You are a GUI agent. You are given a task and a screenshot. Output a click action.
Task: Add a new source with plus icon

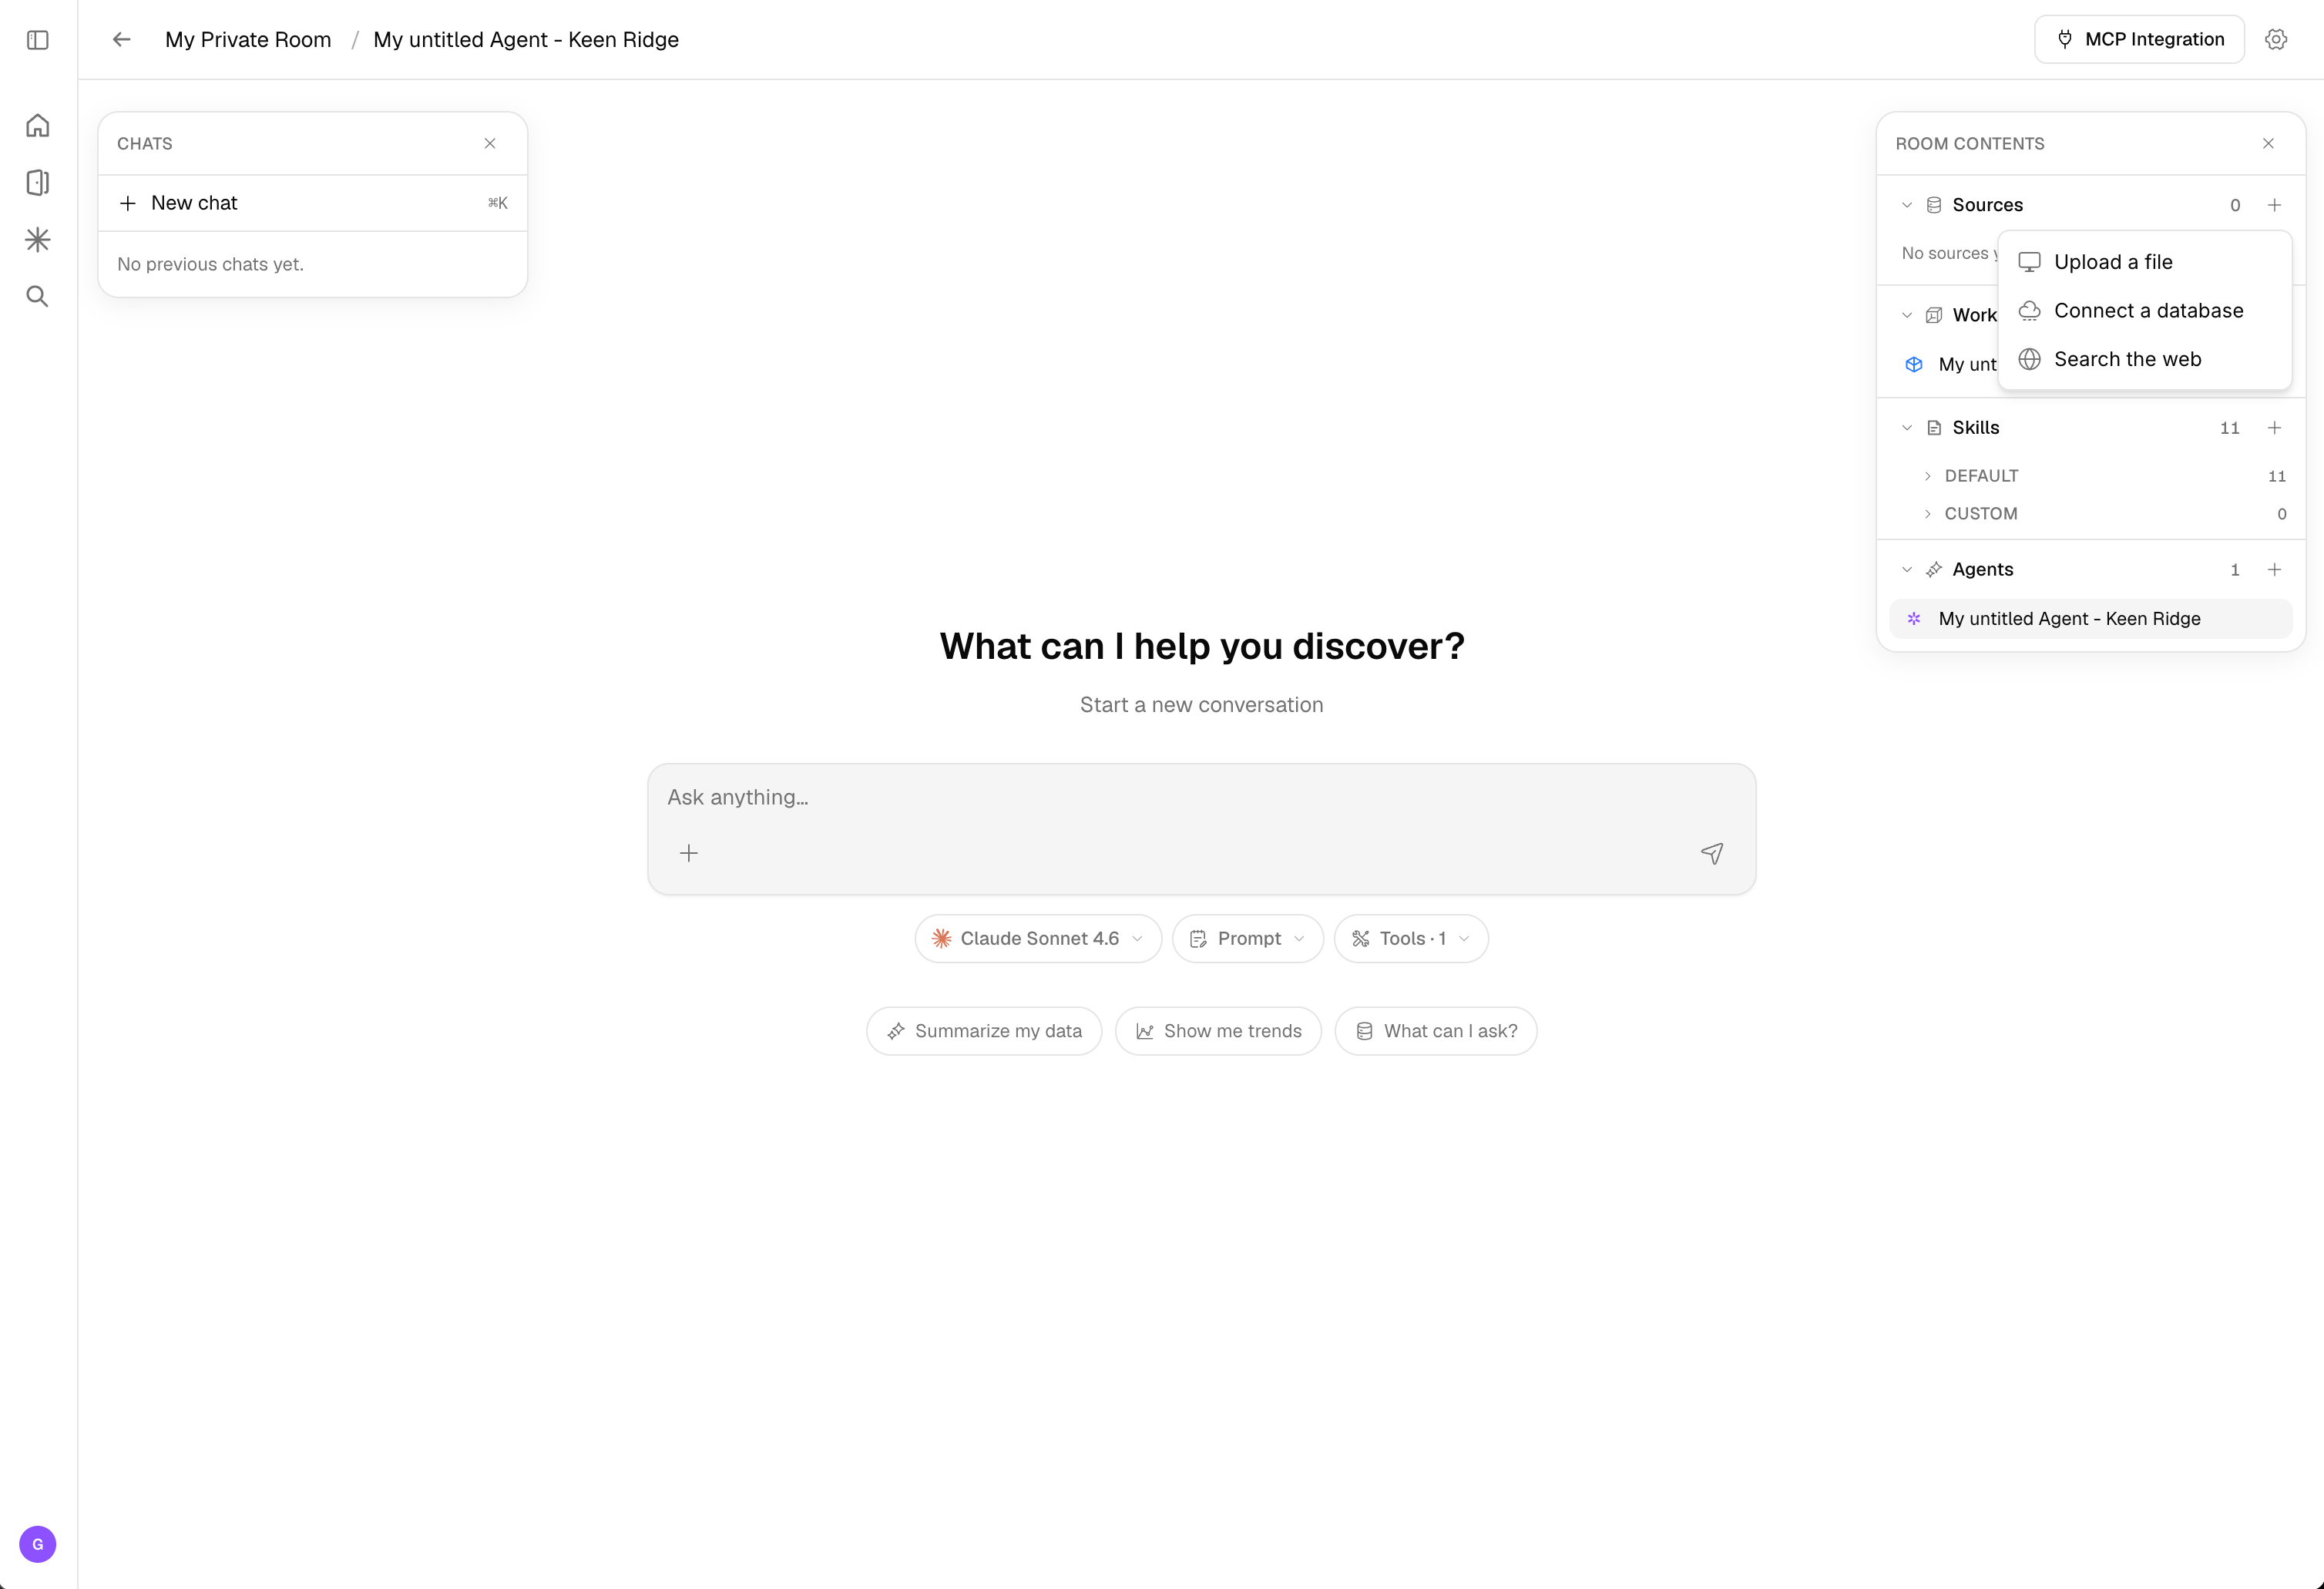tap(2274, 205)
